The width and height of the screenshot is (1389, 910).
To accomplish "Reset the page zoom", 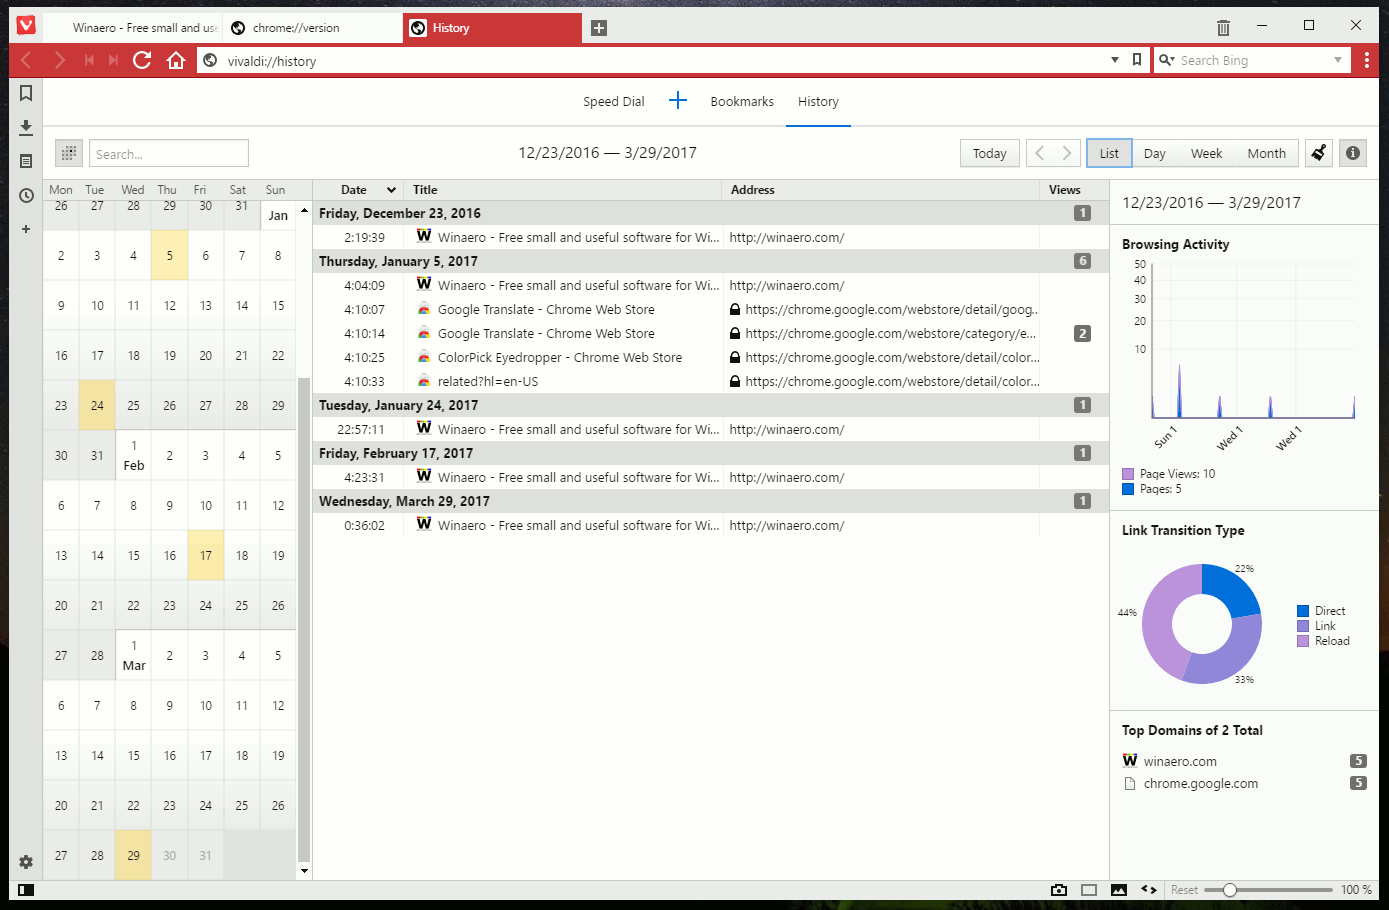I will click(x=1184, y=890).
